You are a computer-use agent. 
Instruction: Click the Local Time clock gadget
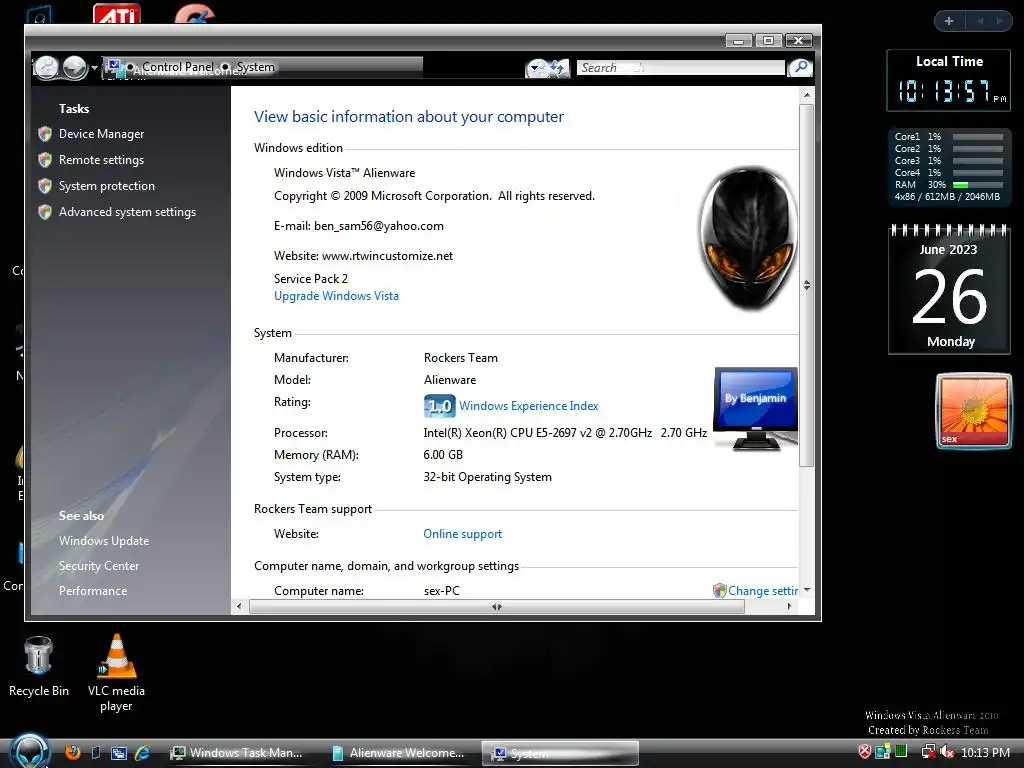coord(949,80)
